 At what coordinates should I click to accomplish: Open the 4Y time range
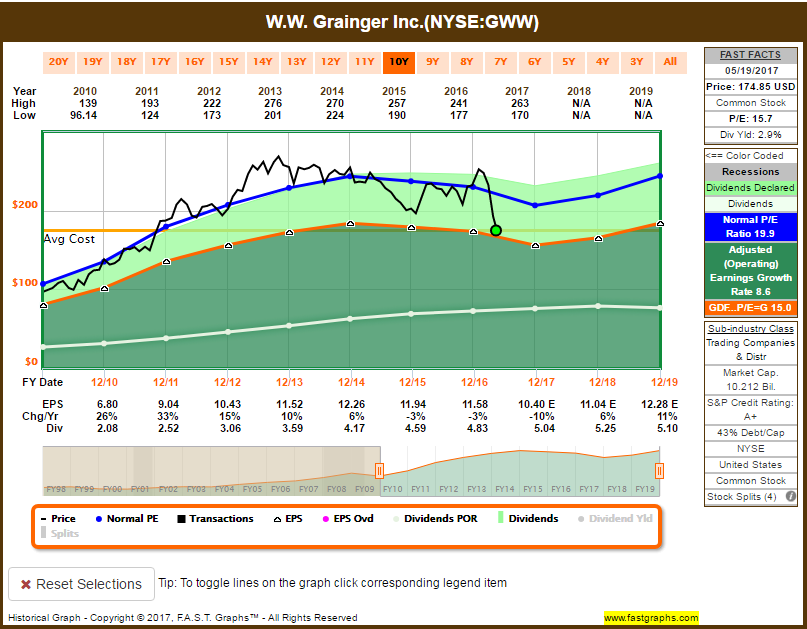(x=602, y=62)
